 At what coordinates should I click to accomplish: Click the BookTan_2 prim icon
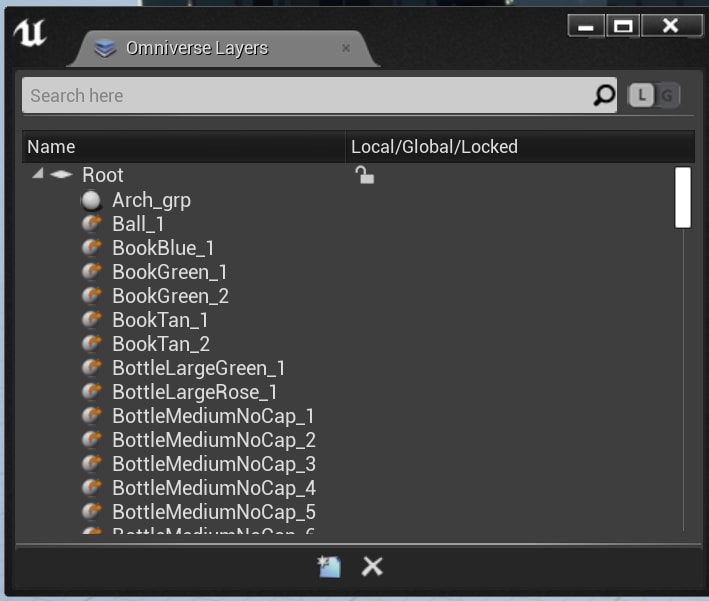click(92, 344)
